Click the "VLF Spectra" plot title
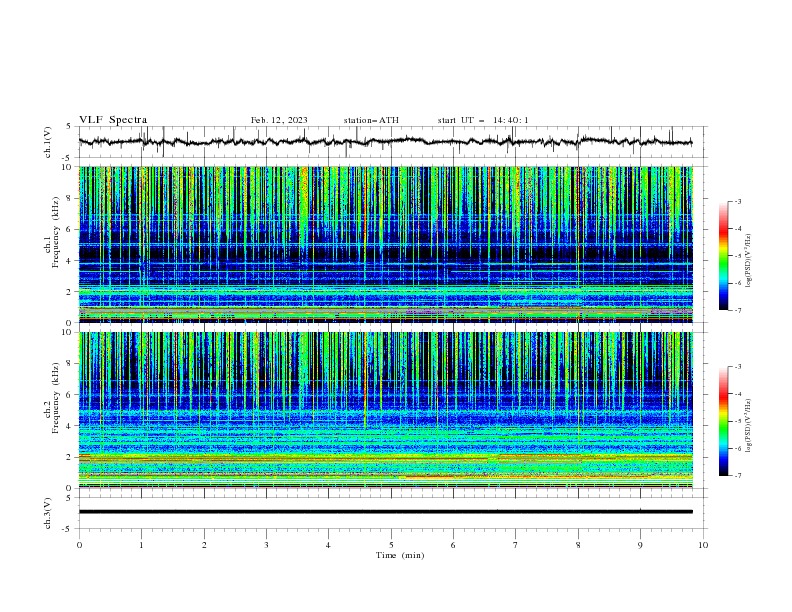 click(113, 120)
